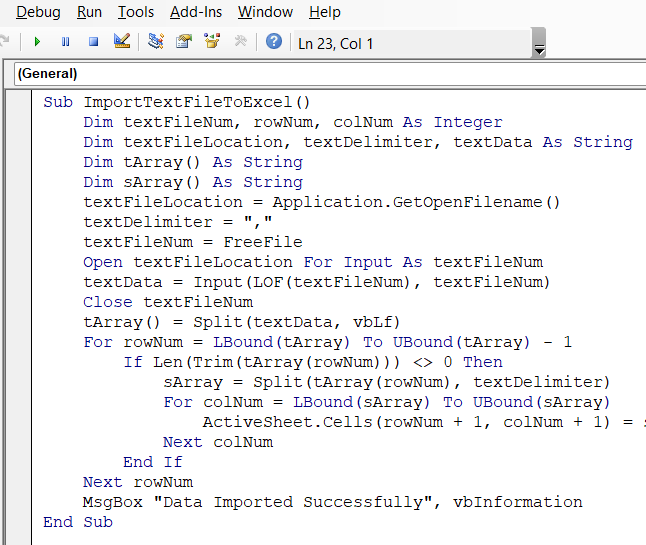
Task: Click the End If line
Action: point(152,462)
